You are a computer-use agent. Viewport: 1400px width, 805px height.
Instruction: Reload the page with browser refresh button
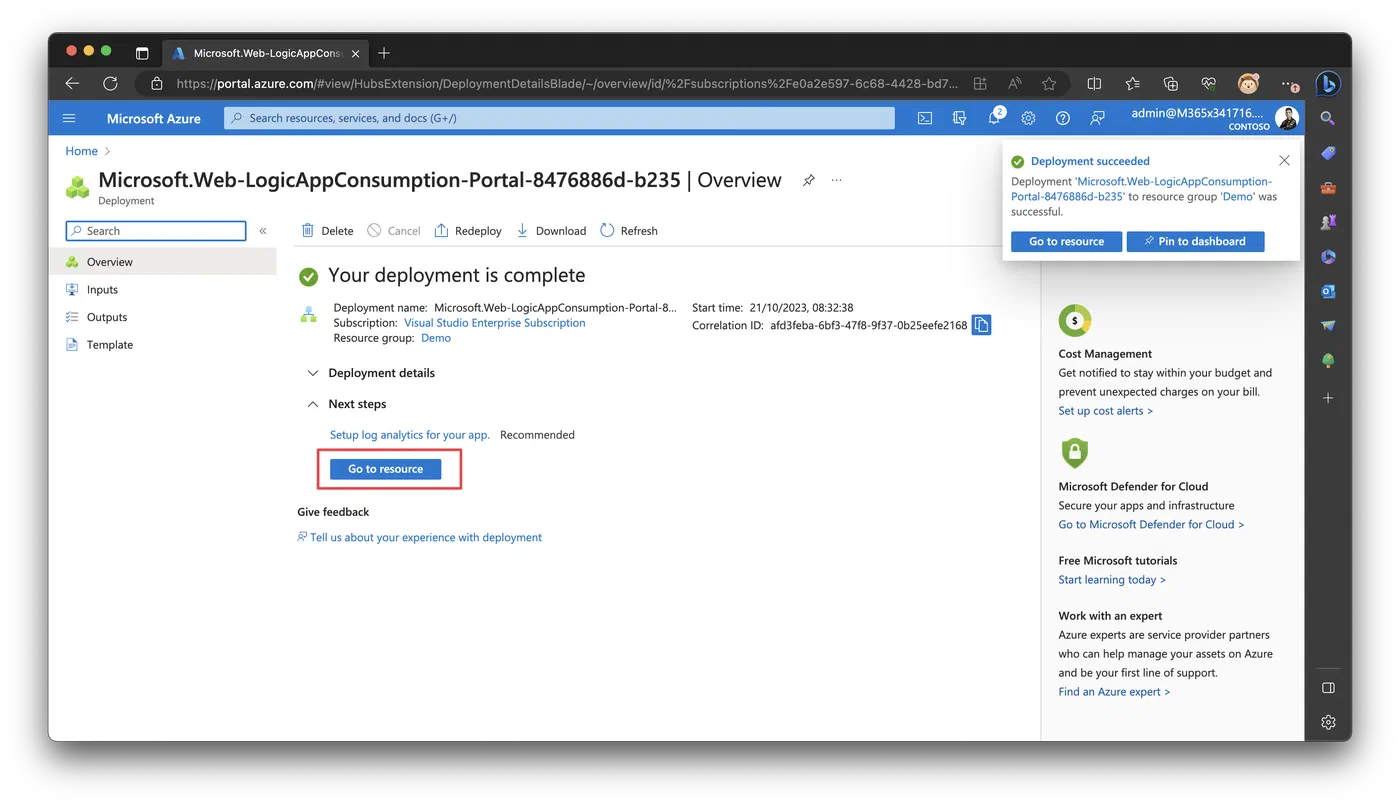pos(110,84)
